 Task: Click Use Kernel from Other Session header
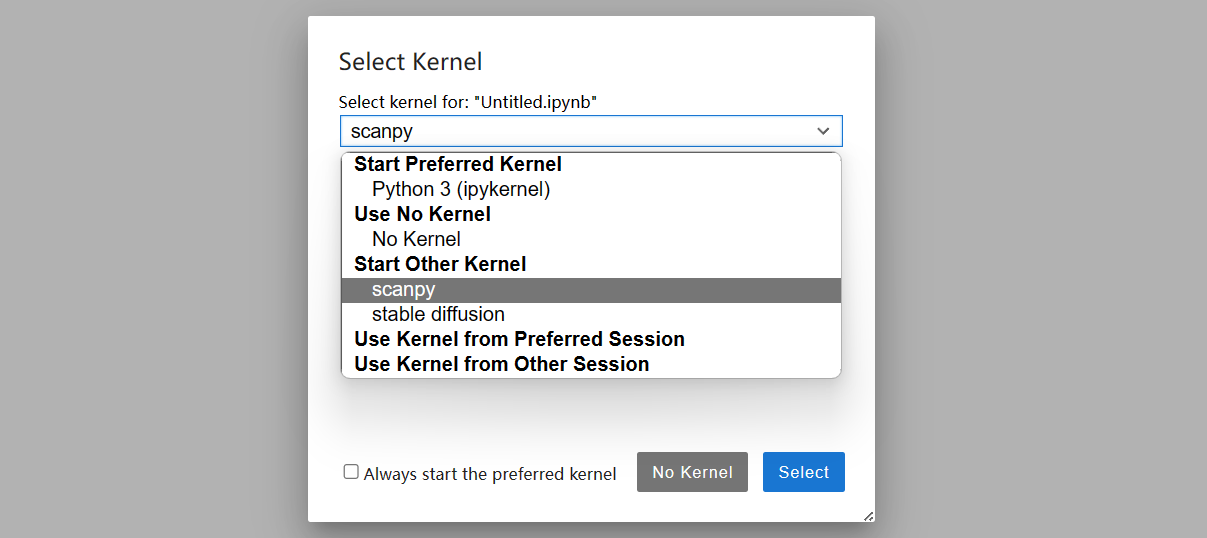pos(502,364)
